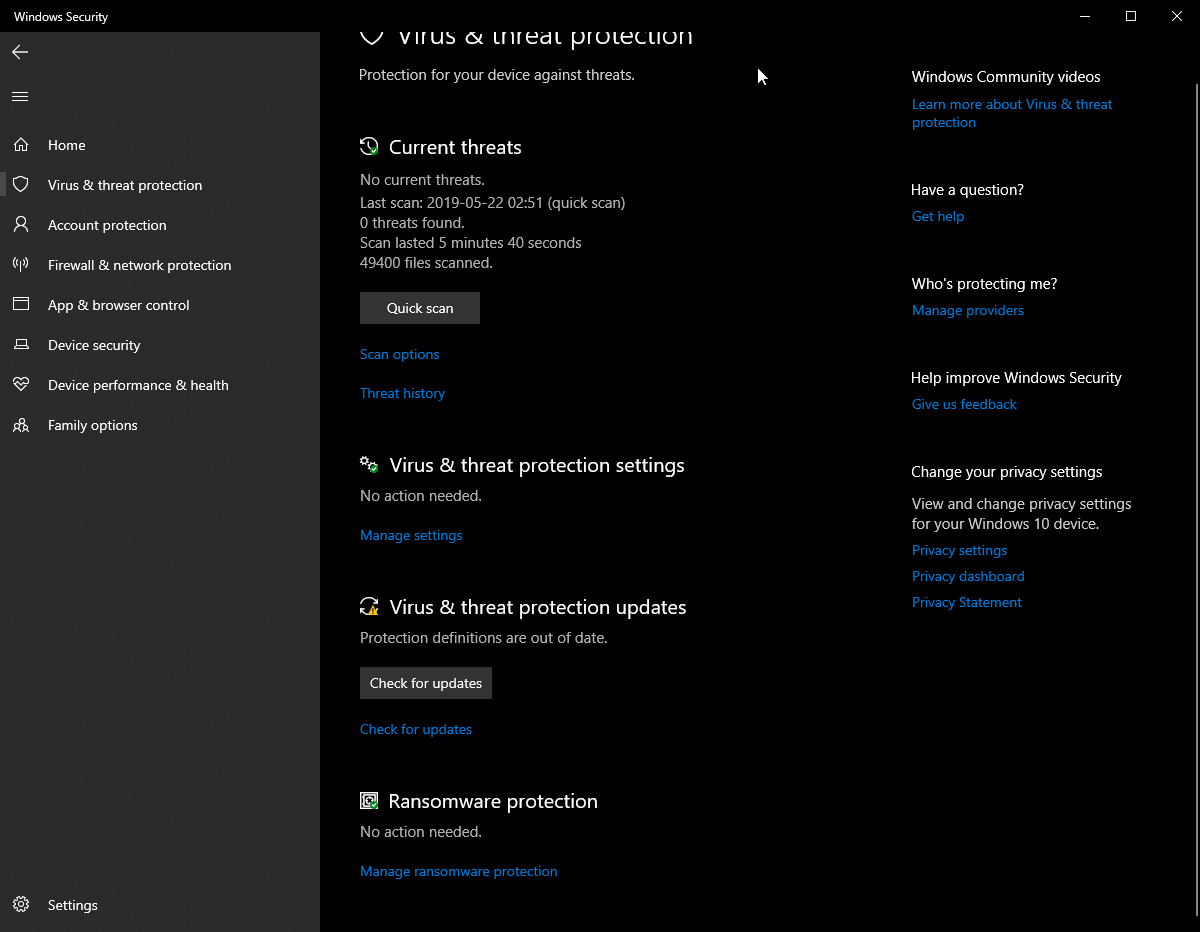This screenshot has height=932, width=1200.
Task: Open the hamburger navigation menu
Action: [20, 96]
